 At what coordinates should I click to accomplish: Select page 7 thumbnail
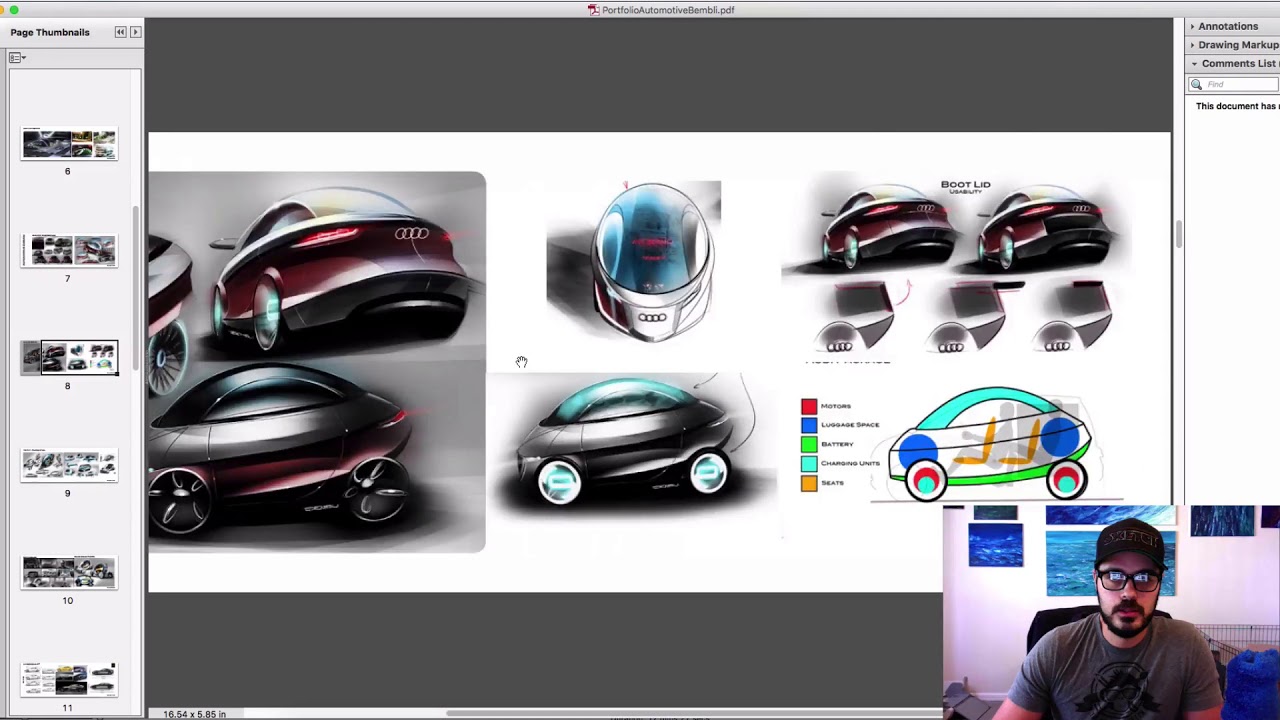point(69,250)
